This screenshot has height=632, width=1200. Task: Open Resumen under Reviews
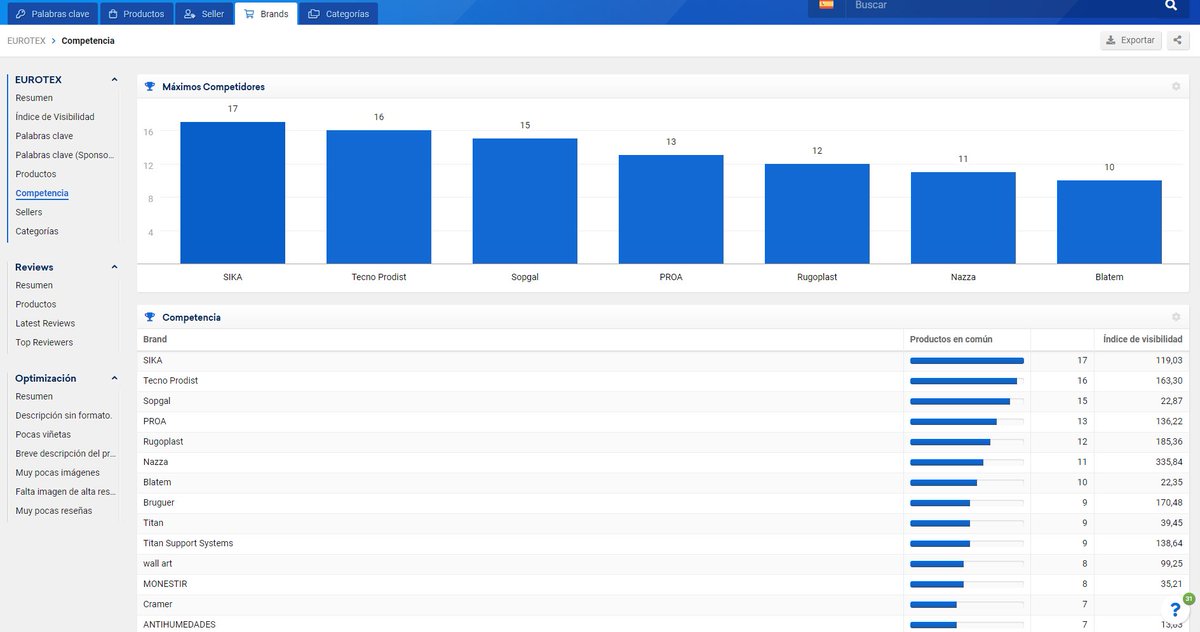click(x=34, y=285)
